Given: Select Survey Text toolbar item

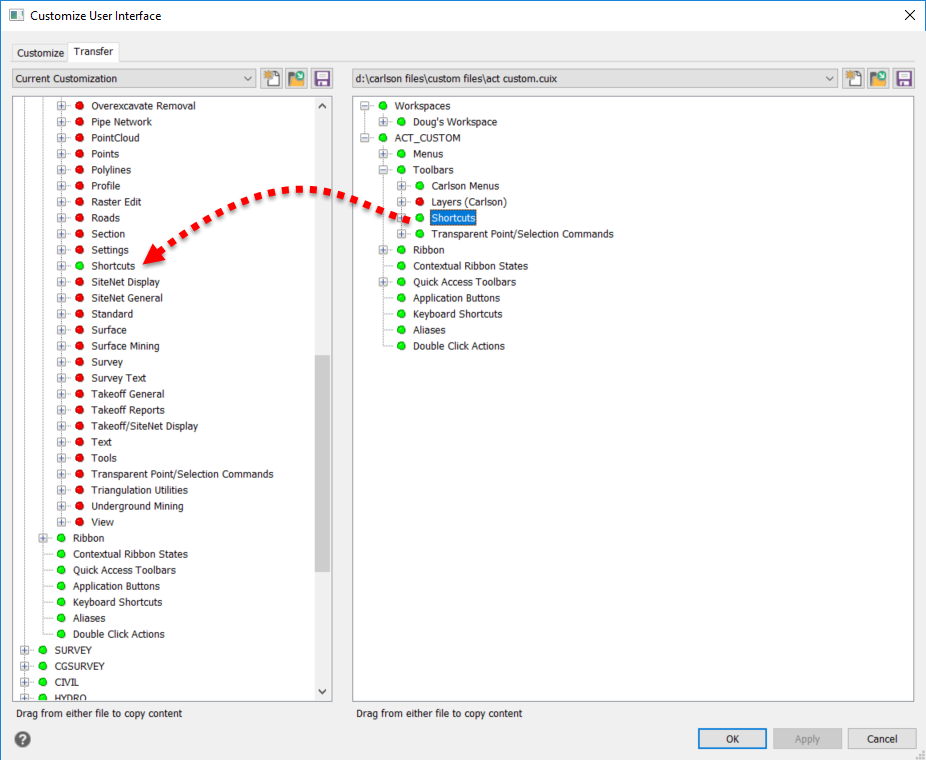Looking at the screenshot, I should click(x=118, y=378).
